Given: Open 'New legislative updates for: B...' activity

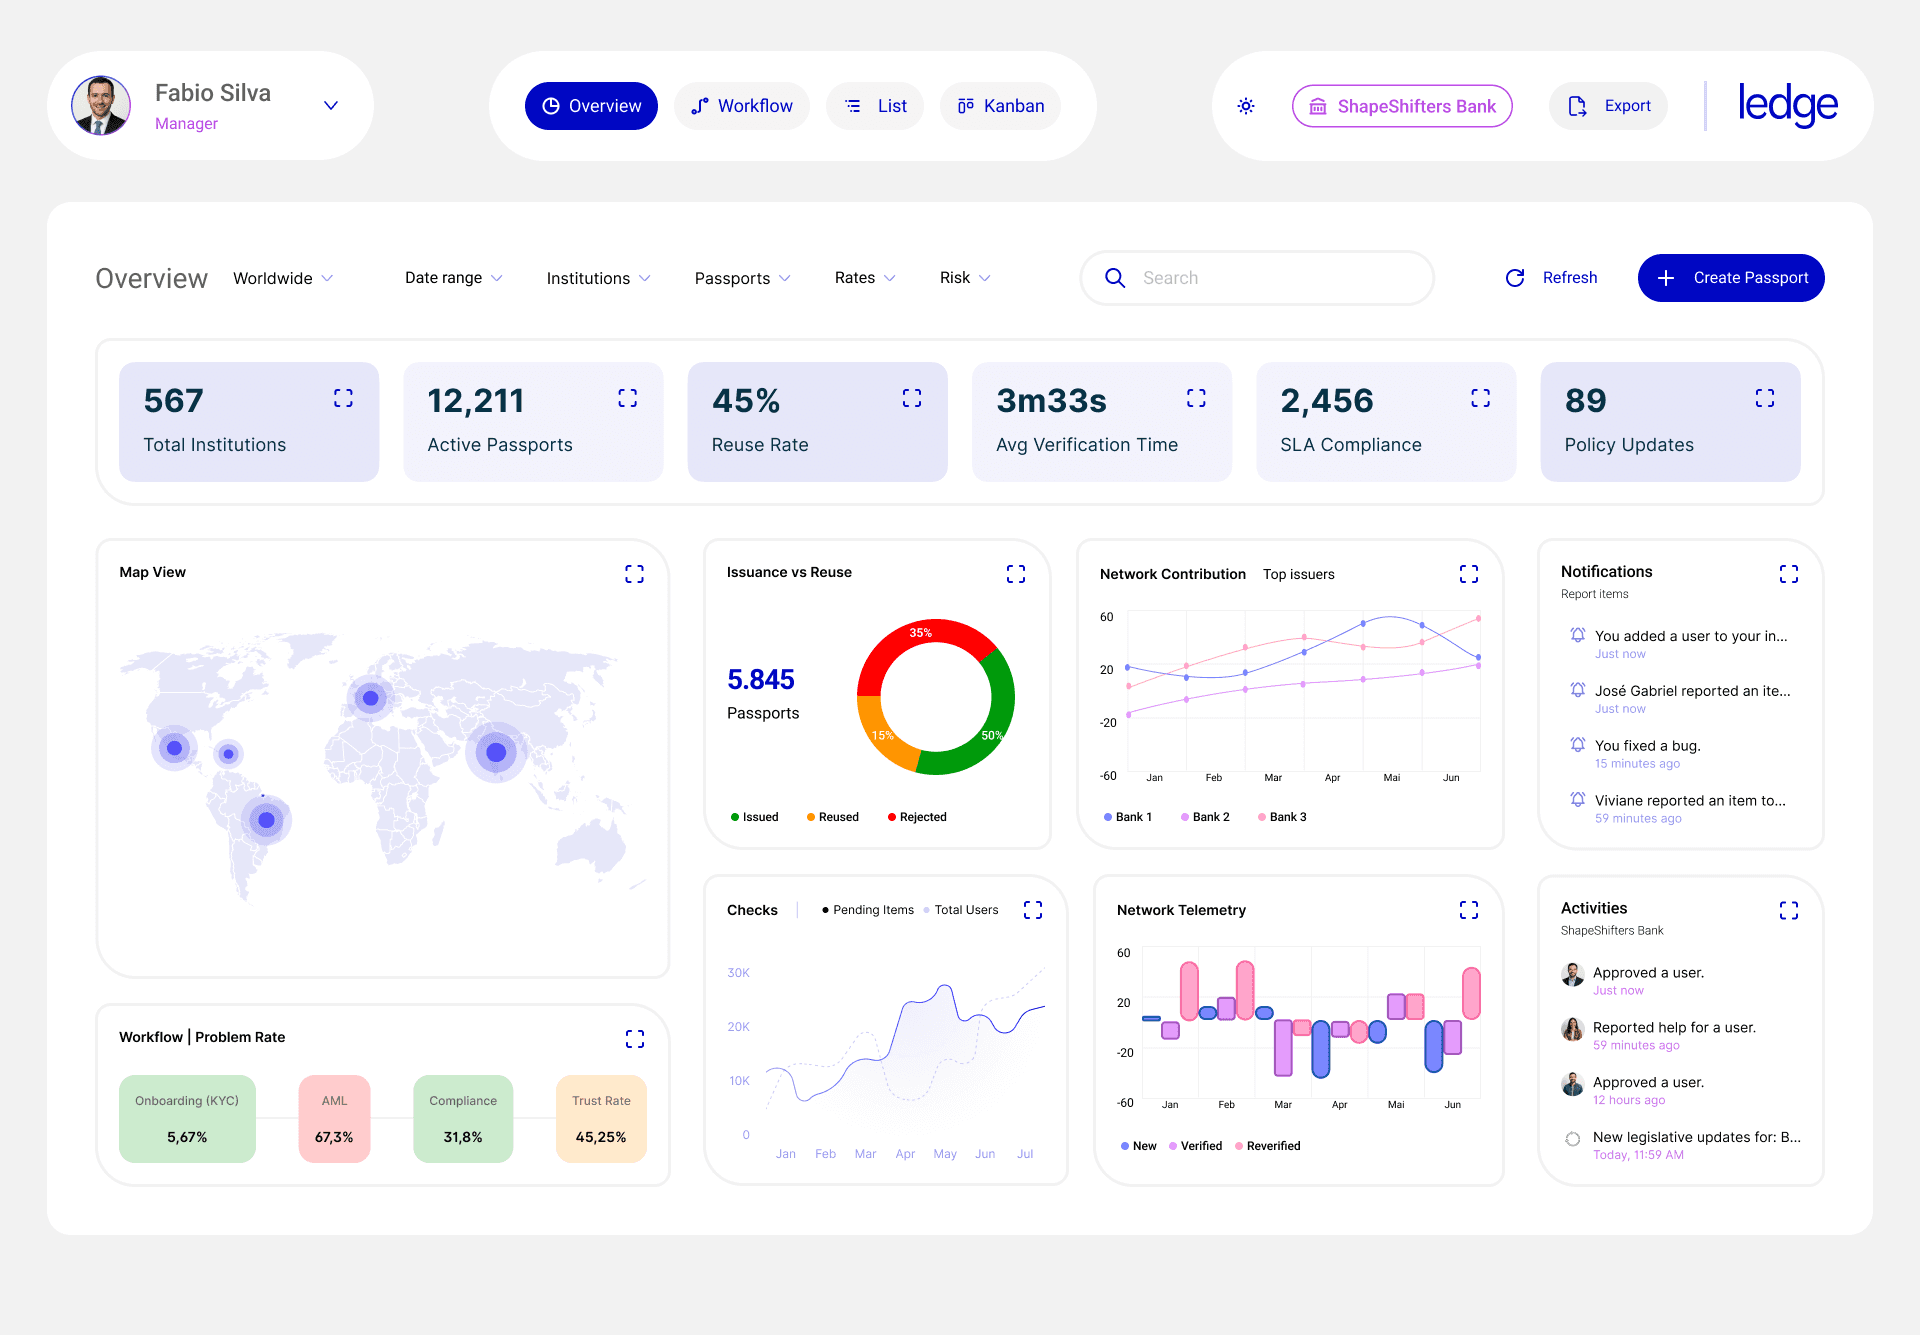Looking at the screenshot, I should 1682,1145.
